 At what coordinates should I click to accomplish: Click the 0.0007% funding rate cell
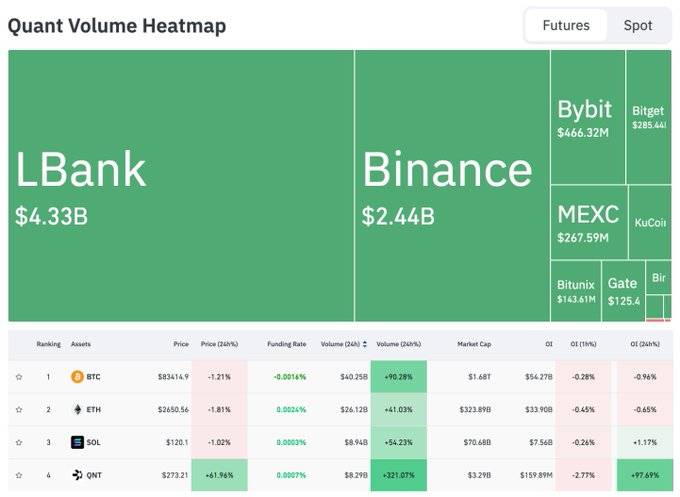291,475
